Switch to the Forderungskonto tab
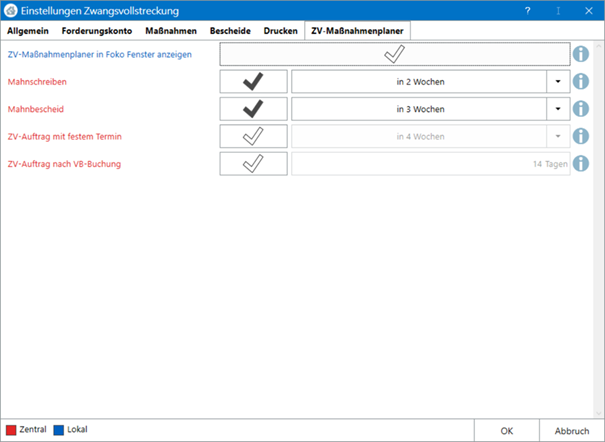Viewport: 605px width, 442px height. [96, 31]
